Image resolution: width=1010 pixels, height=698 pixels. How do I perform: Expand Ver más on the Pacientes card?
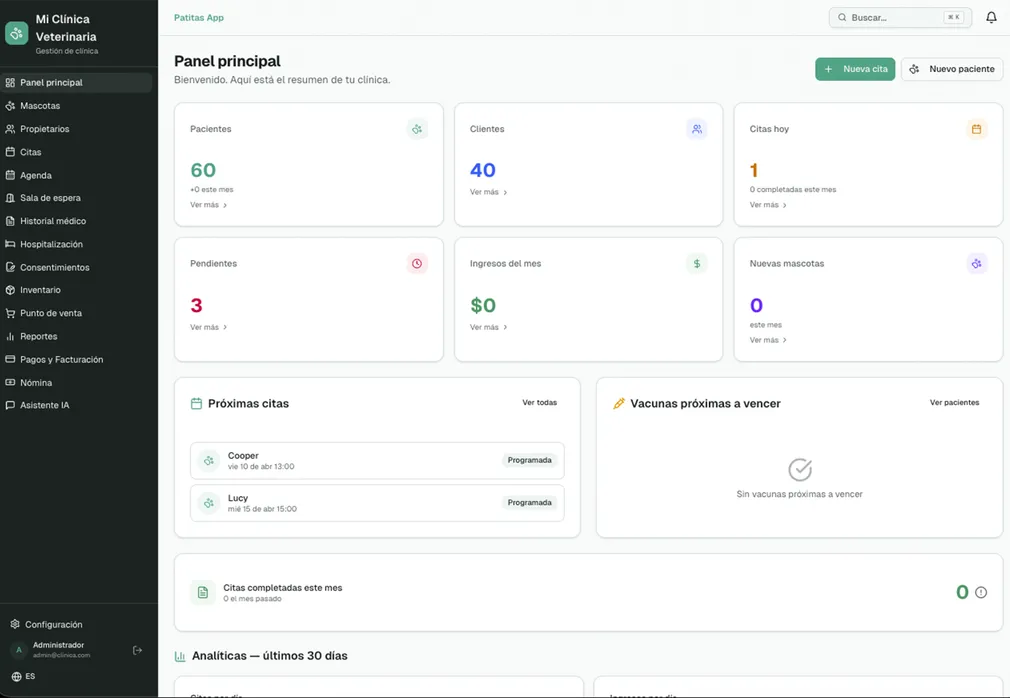click(x=206, y=204)
